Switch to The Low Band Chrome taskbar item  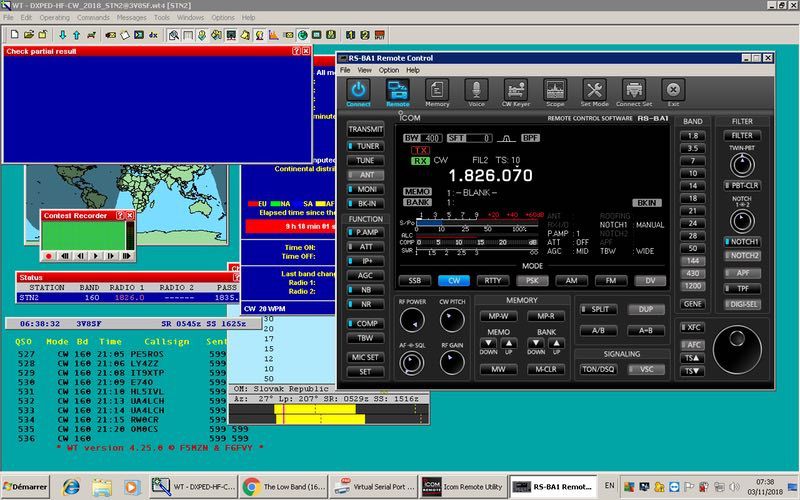click(x=285, y=487)
